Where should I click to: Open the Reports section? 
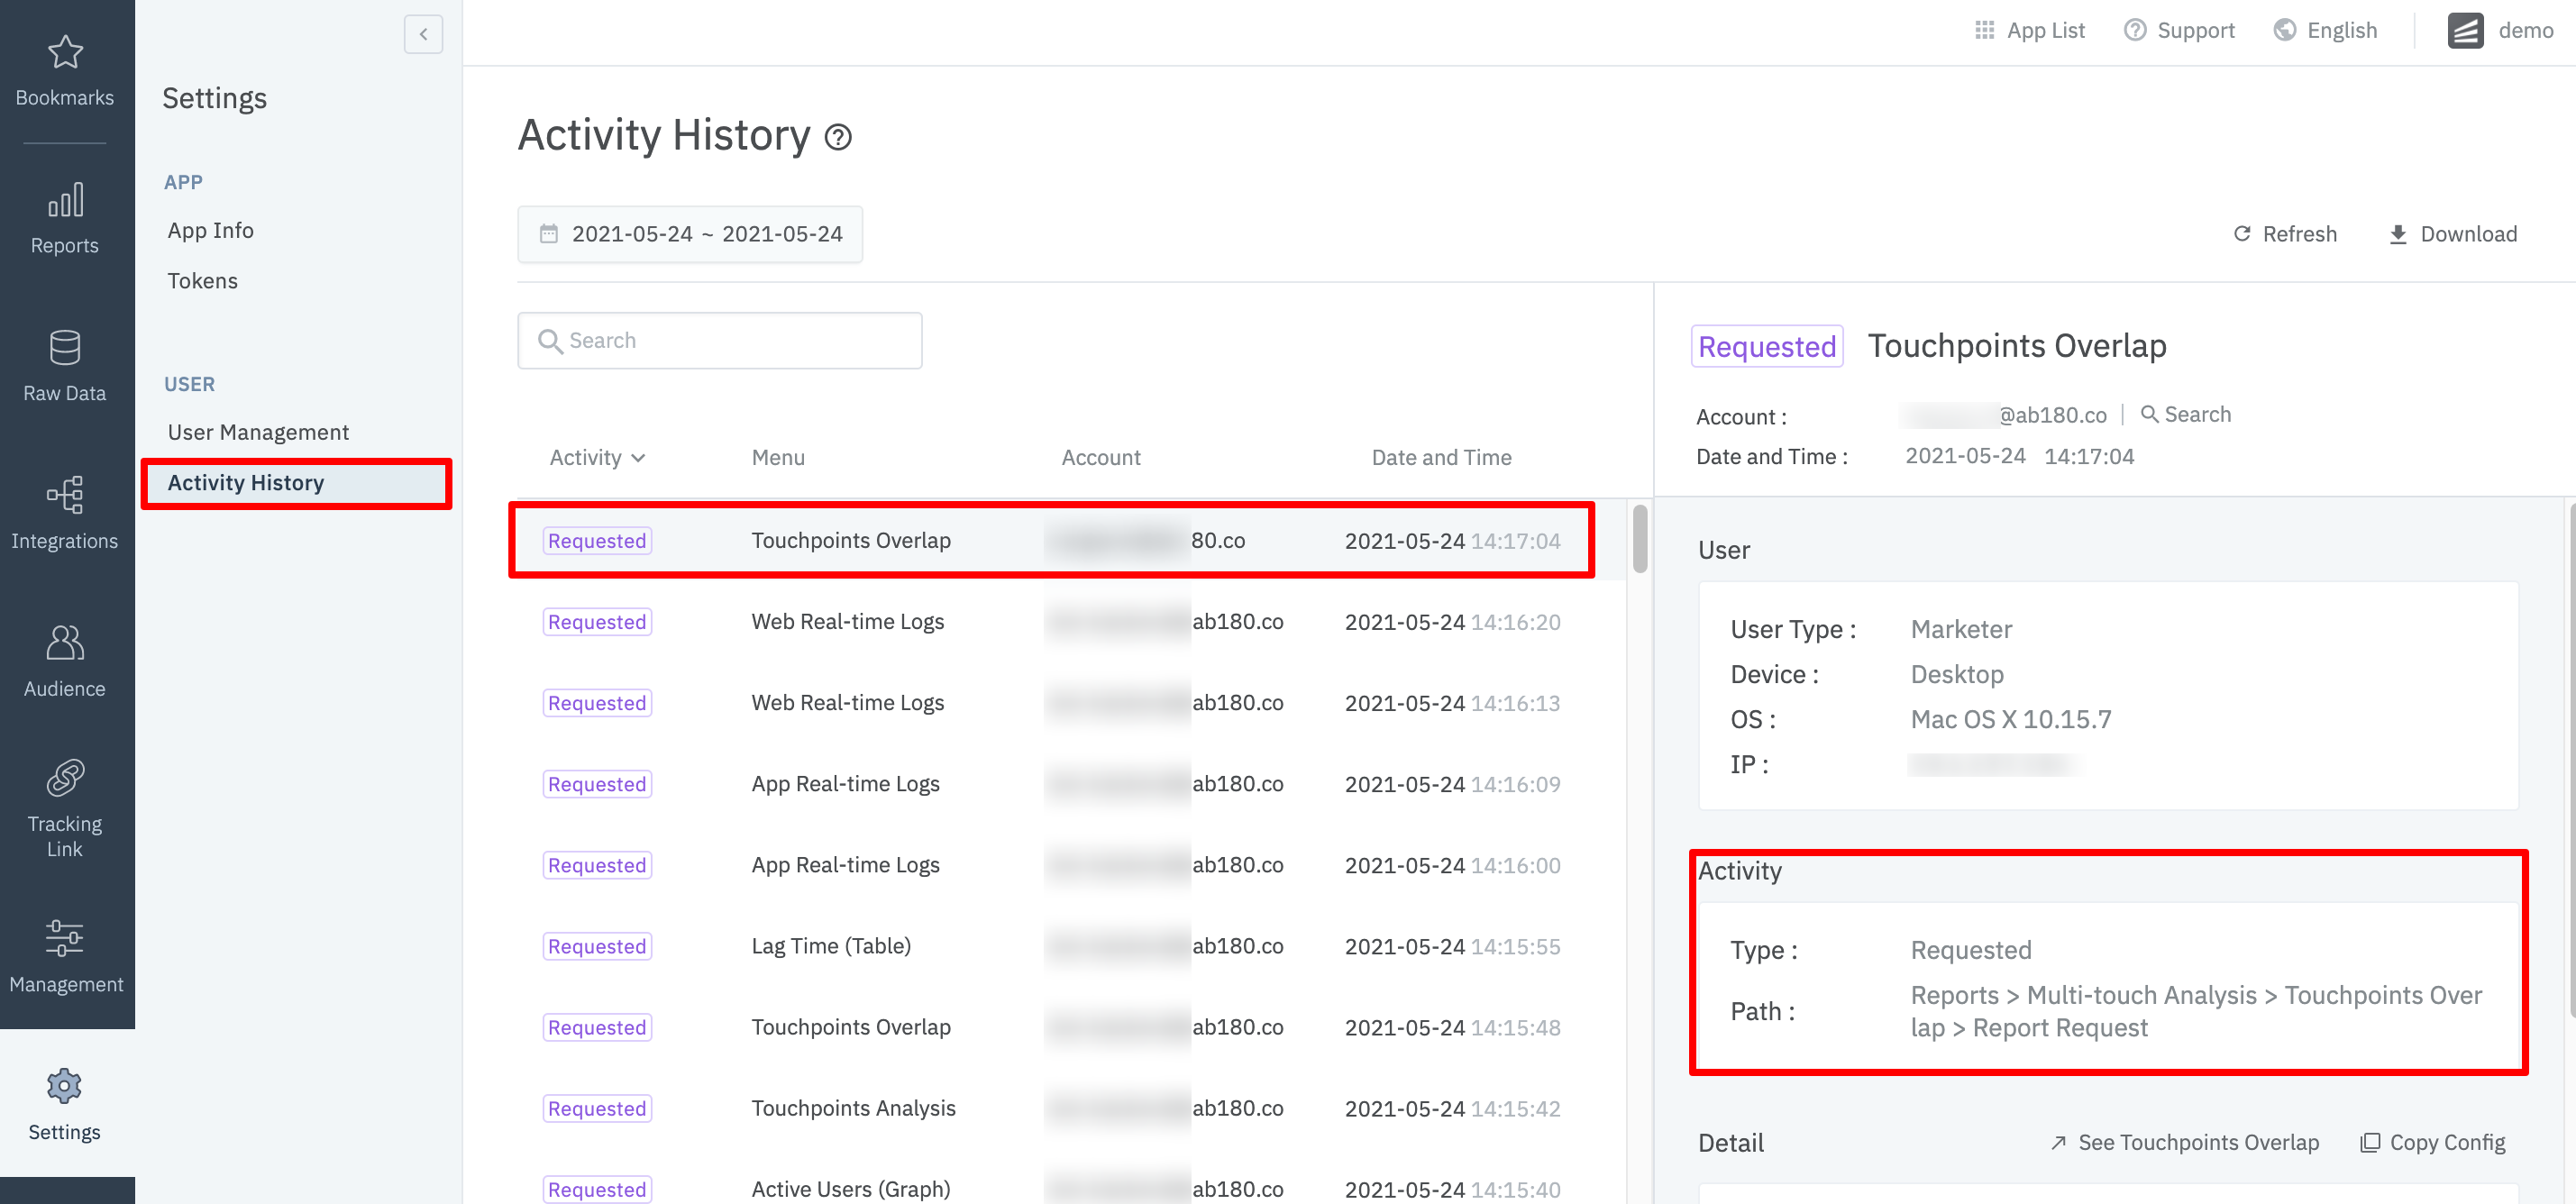tap(65, 219)
